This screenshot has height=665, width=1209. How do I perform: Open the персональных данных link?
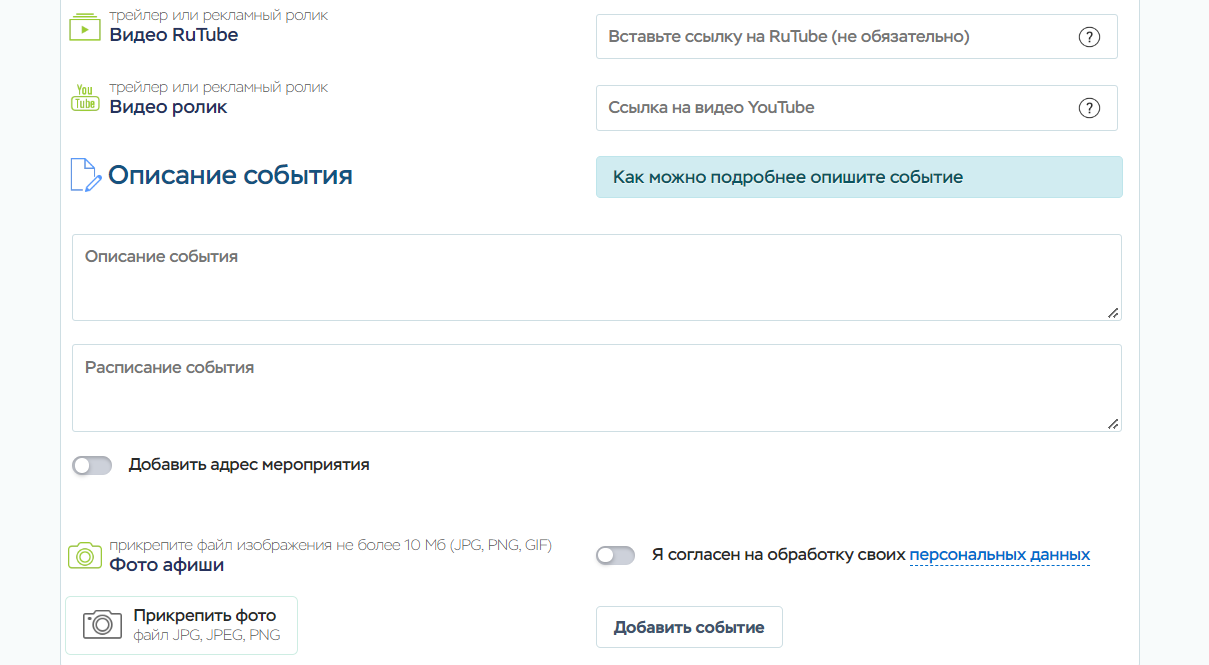coord(999,555)
